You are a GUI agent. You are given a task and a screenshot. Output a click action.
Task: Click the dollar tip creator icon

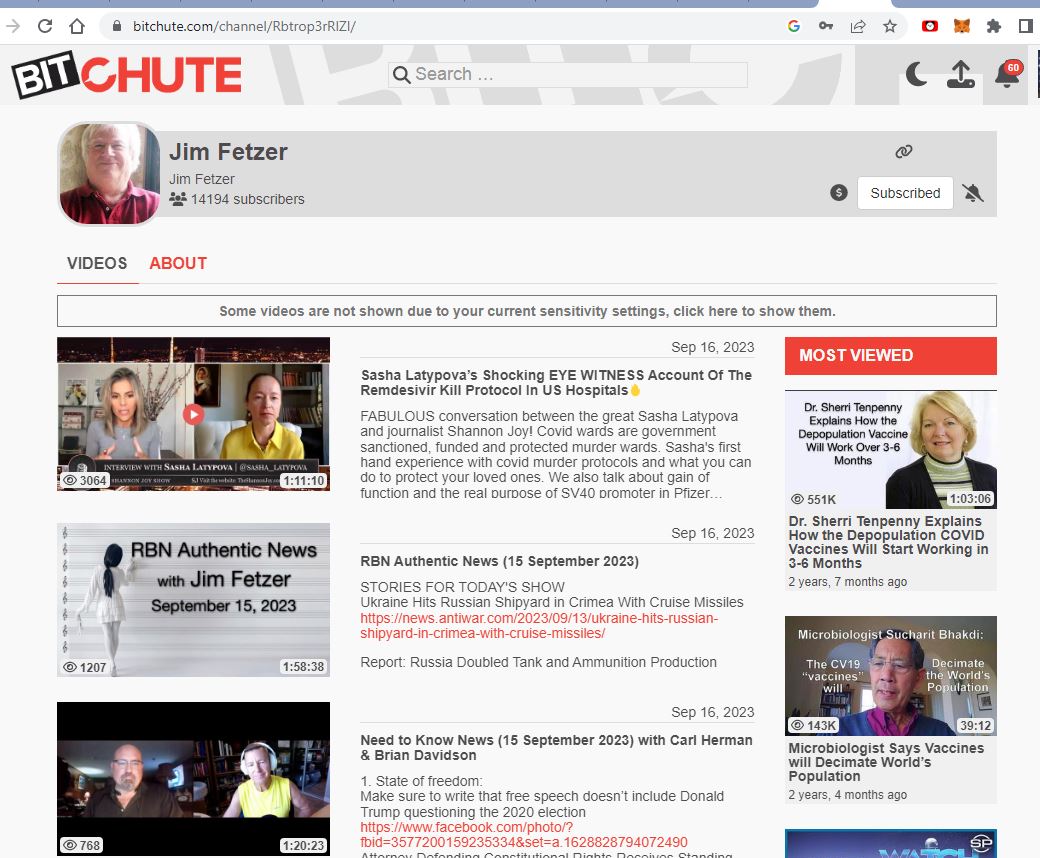(x=838, y=193)
